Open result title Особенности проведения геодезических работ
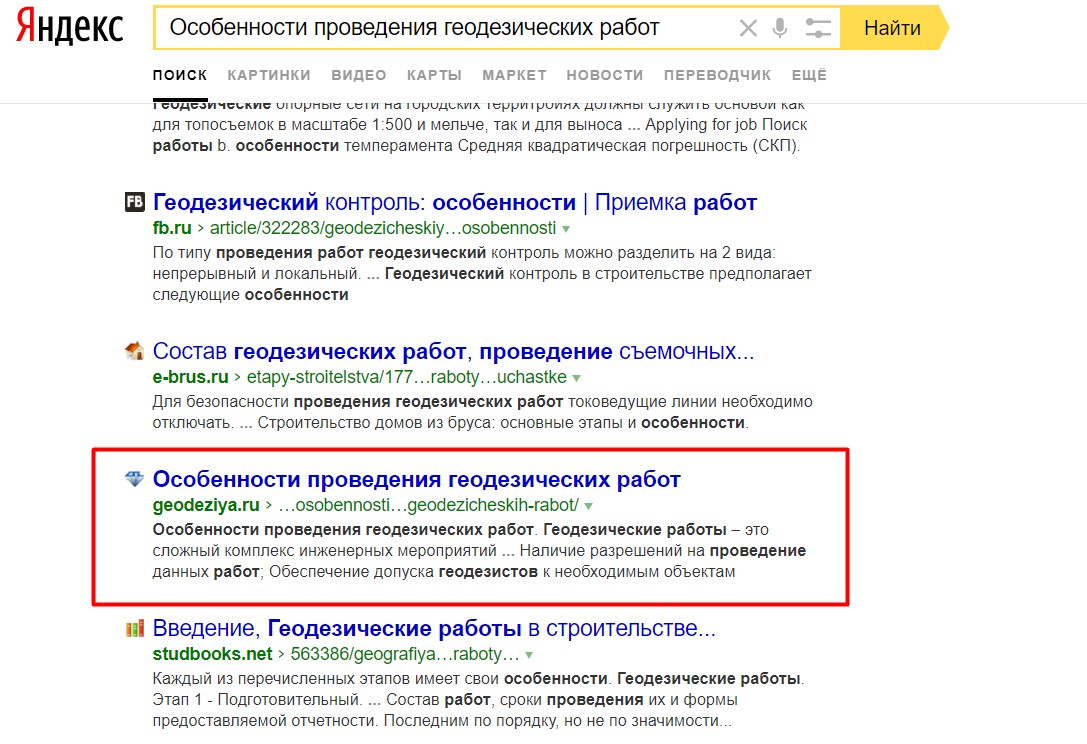Screen dimensions: 1087x744 click(417, 479)
